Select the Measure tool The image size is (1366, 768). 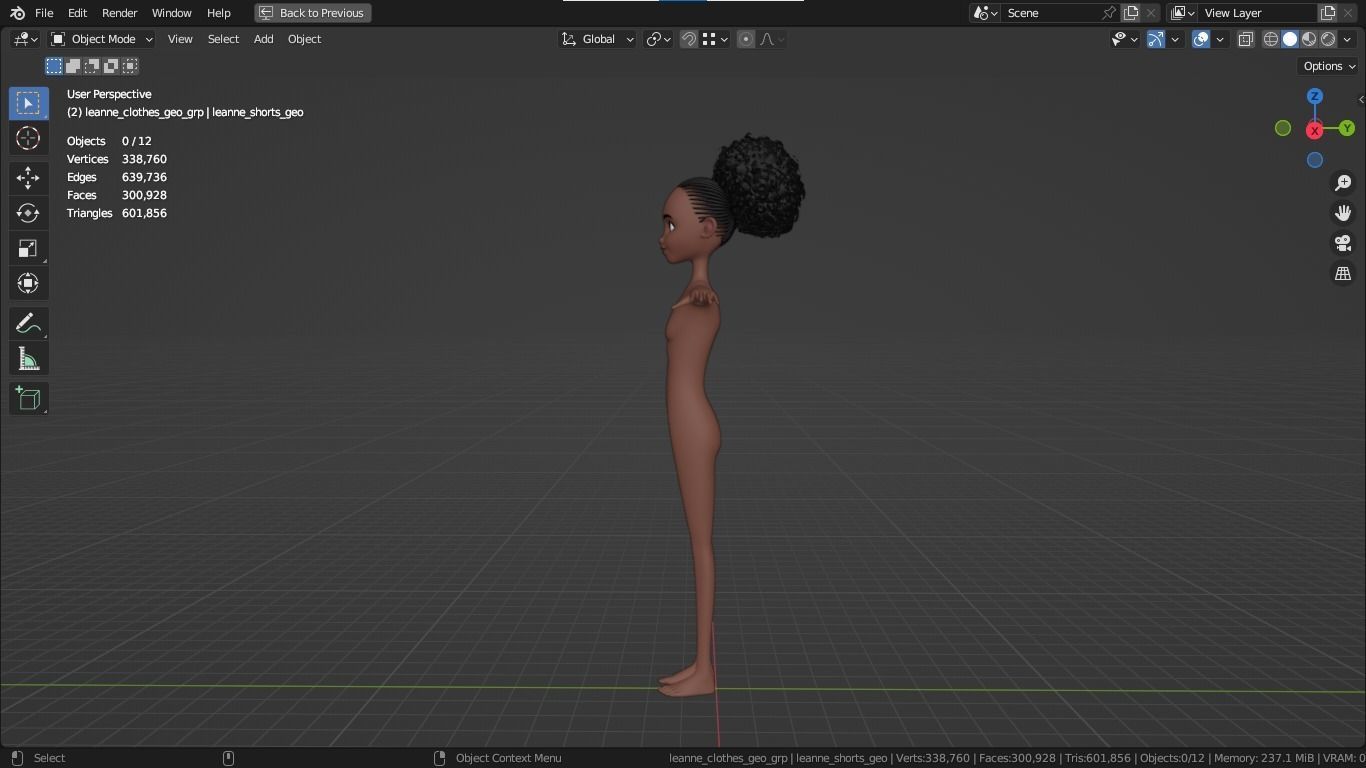click(x=28, y=359)
